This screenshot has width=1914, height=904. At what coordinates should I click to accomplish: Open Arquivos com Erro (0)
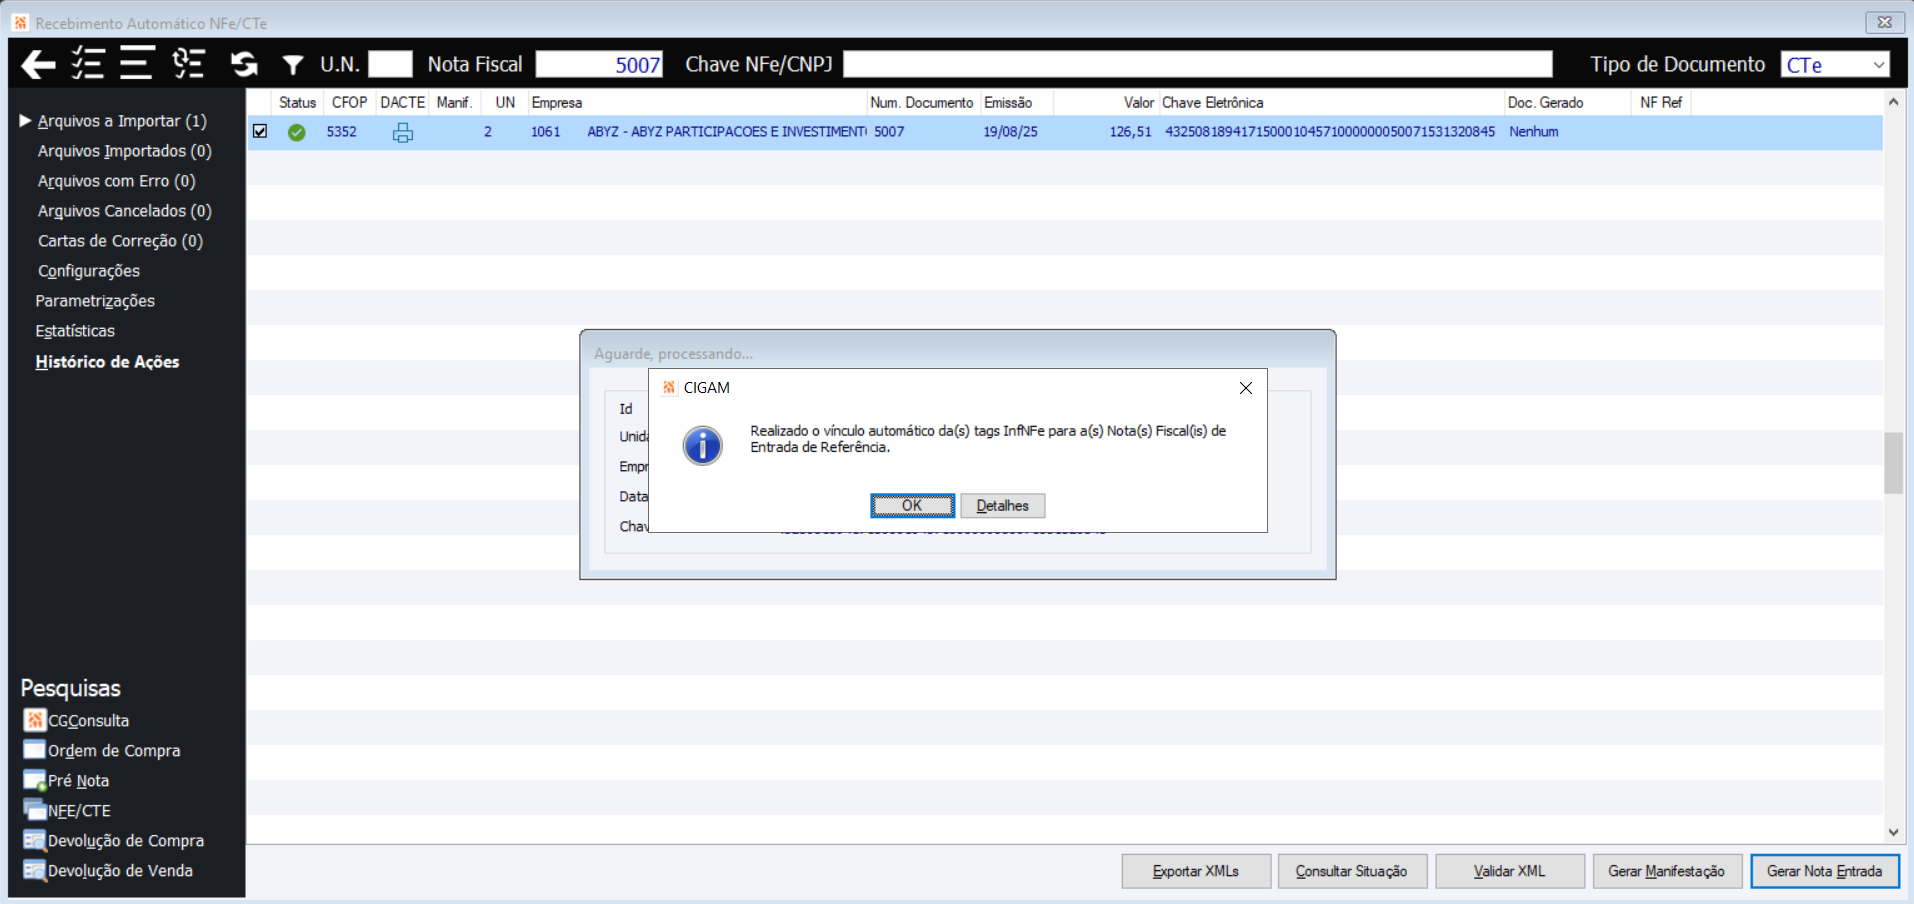tap(117, 181)
